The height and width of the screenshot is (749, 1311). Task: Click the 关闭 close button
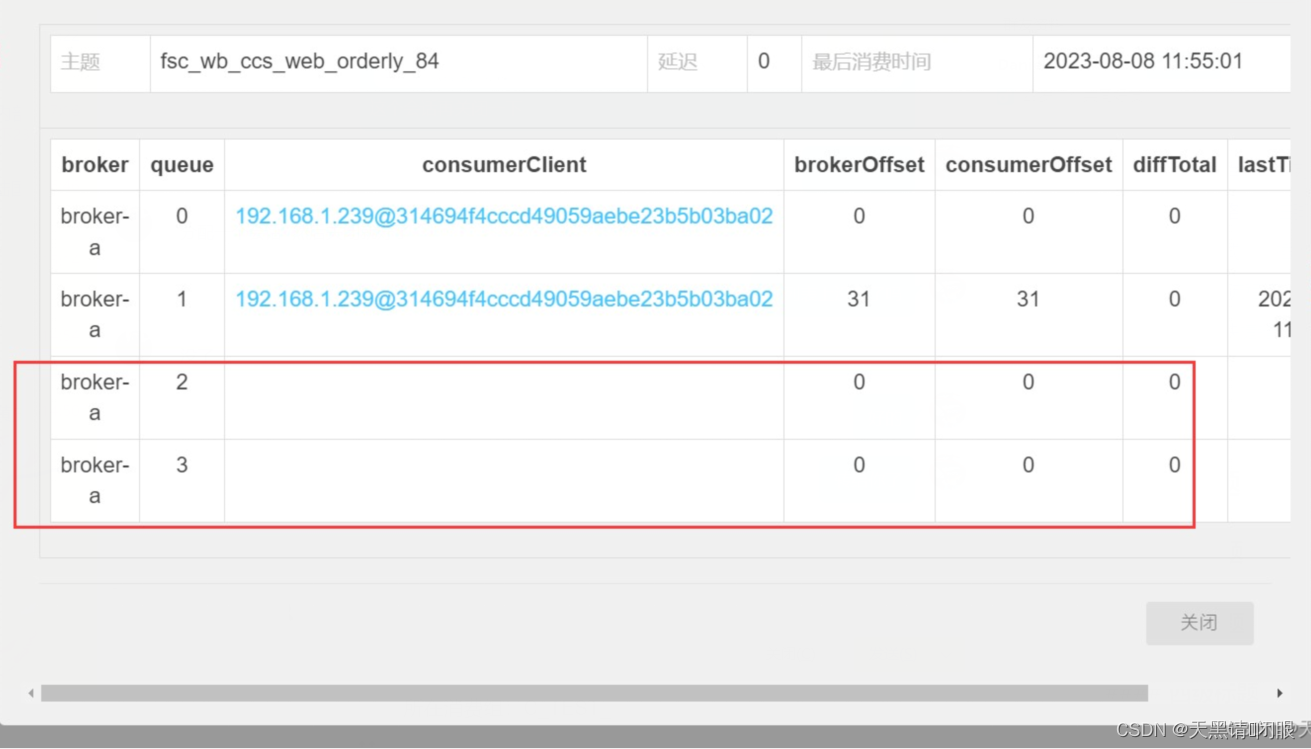point(1199,623)
